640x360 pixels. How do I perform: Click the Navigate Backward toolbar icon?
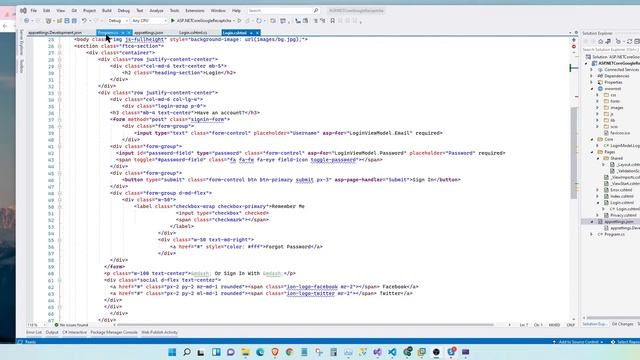27,20
